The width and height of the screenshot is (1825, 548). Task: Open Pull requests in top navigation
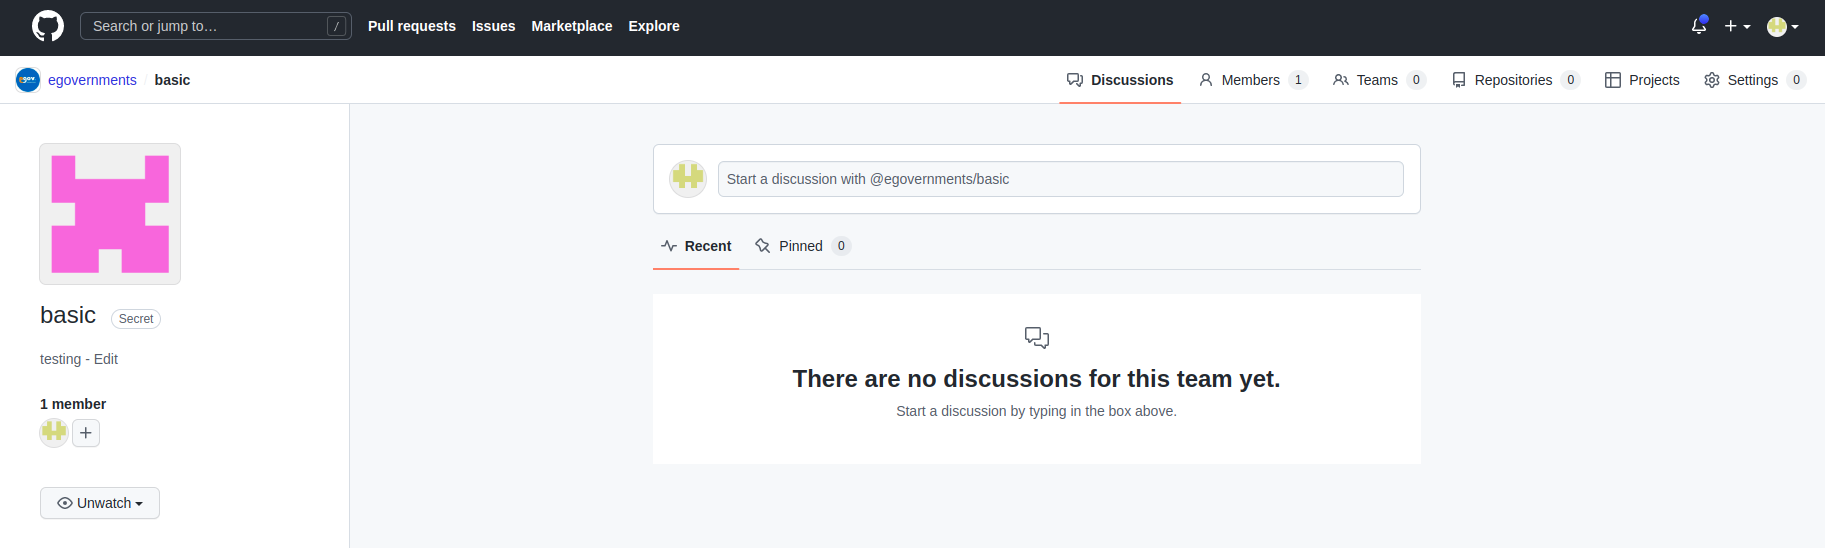411,26
